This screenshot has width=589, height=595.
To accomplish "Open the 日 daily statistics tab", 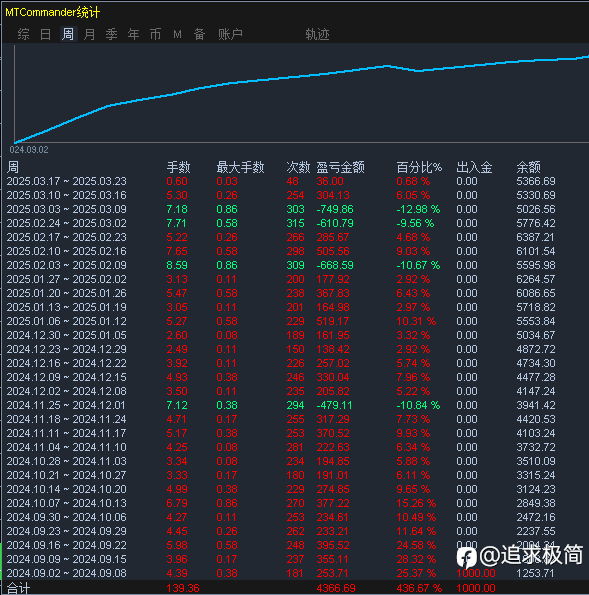I will (x=46, y=35).
